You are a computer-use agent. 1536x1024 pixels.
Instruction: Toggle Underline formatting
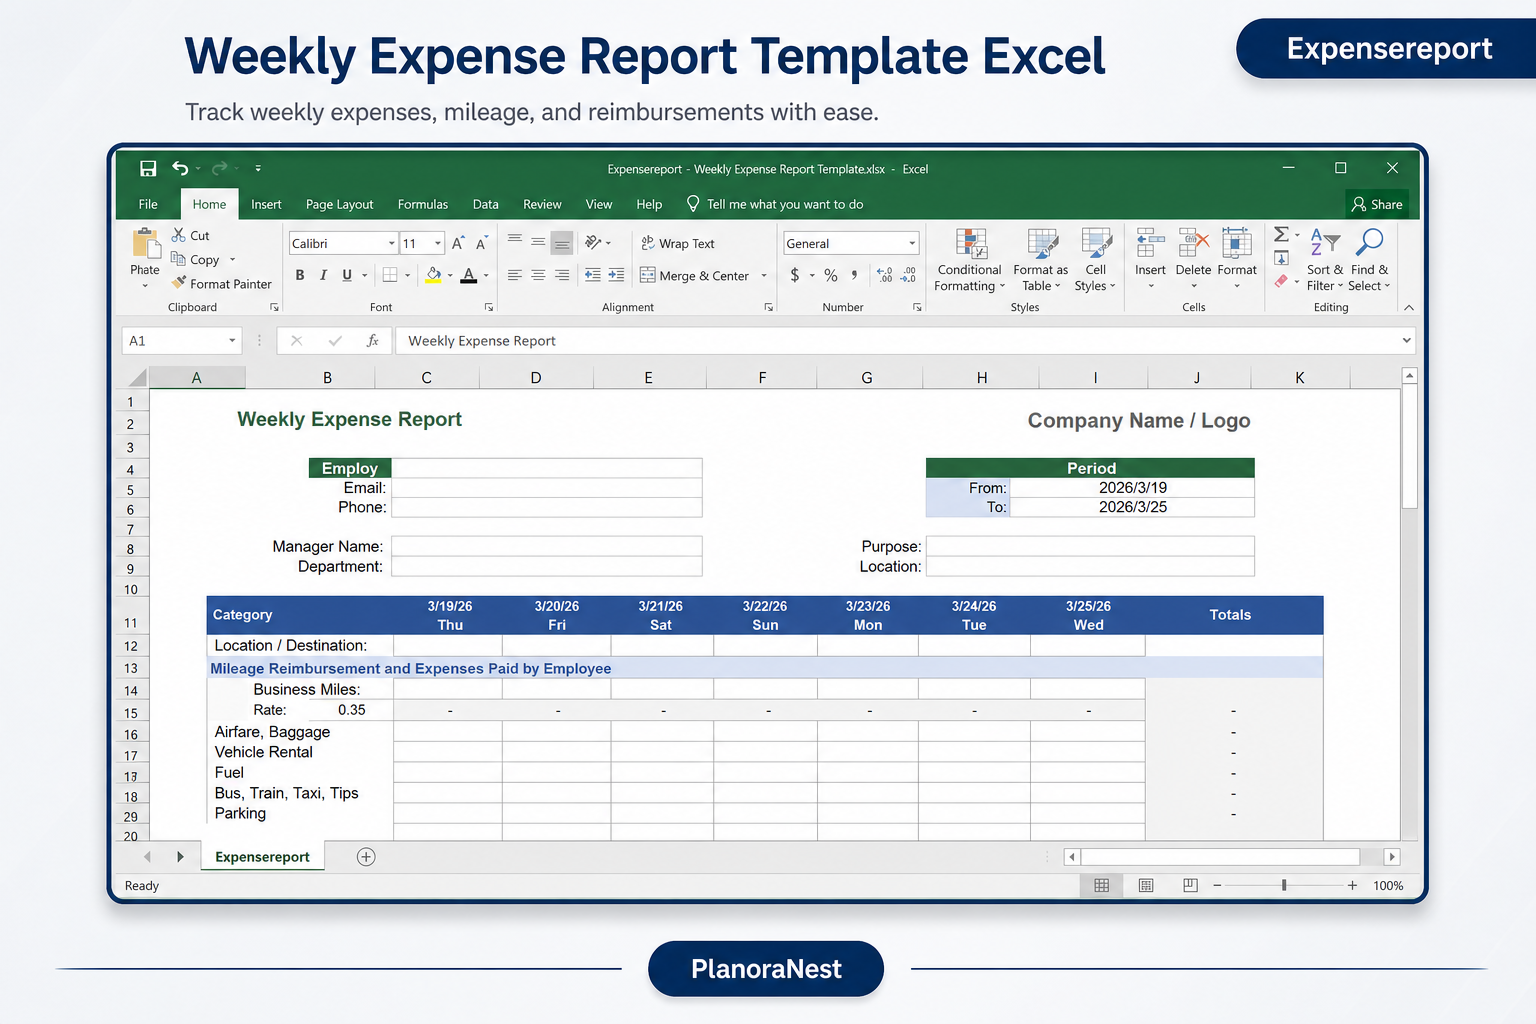click(347, 275)
